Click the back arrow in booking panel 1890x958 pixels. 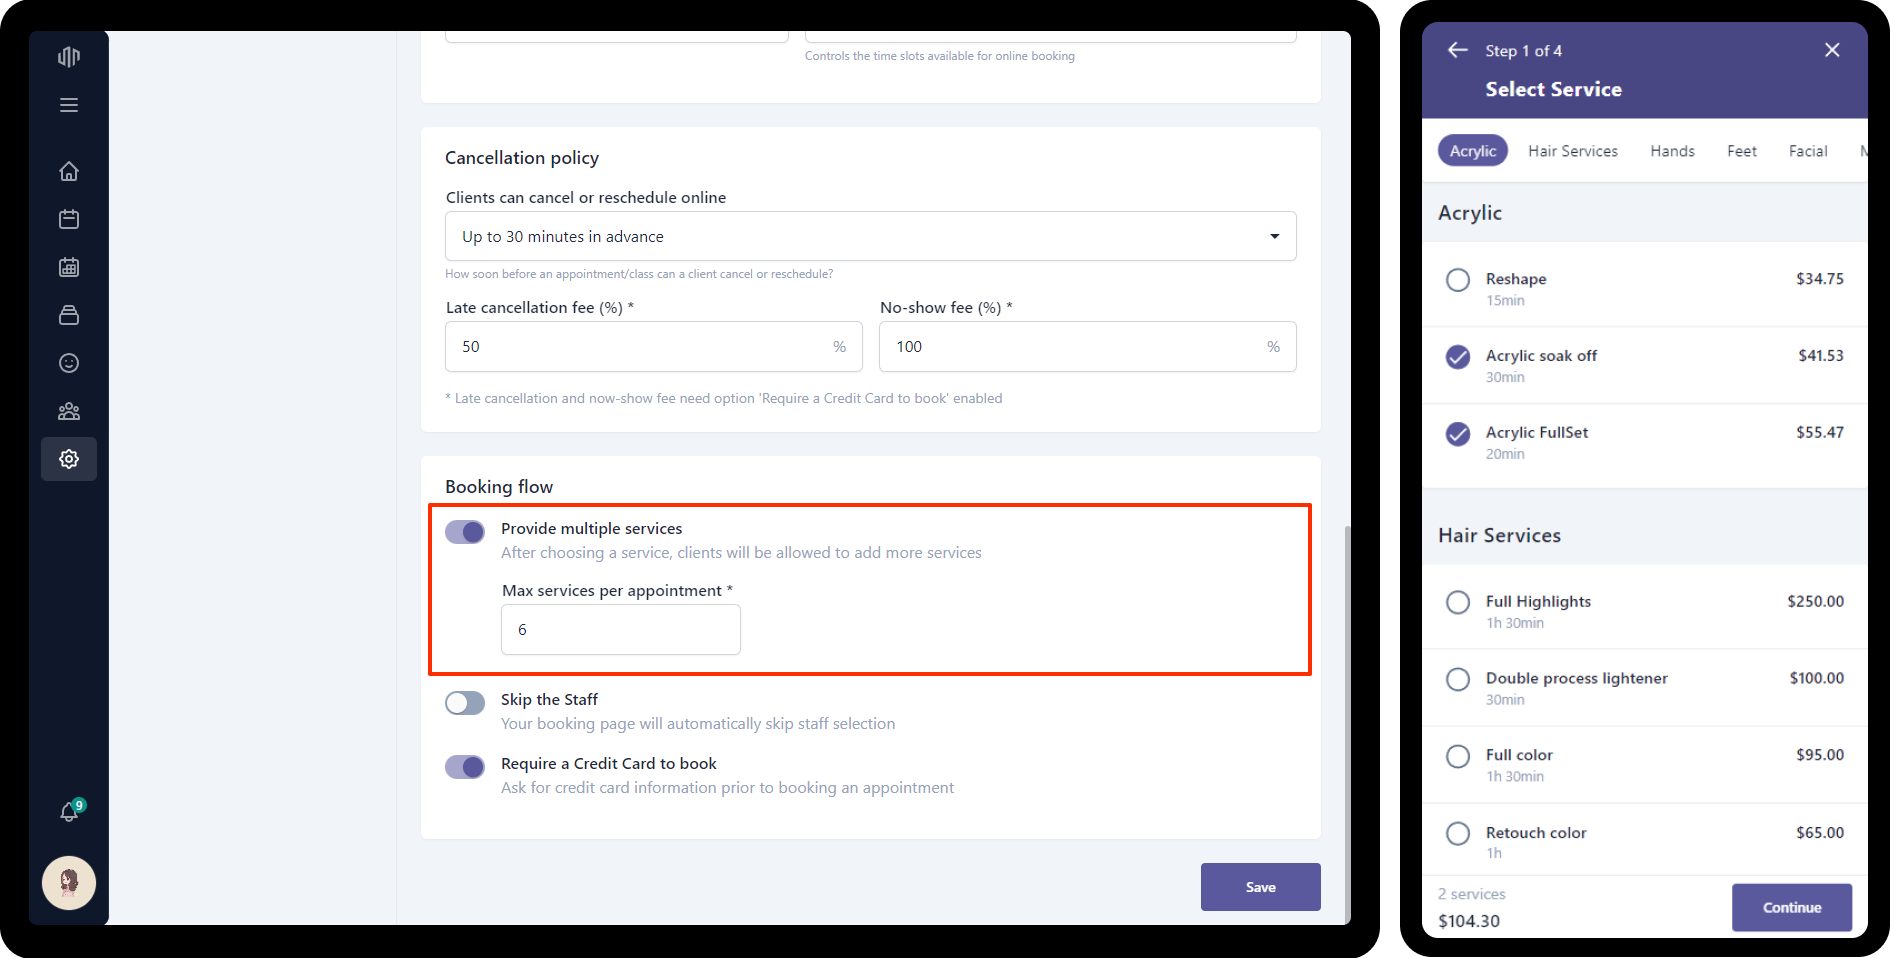[1458, 50]
